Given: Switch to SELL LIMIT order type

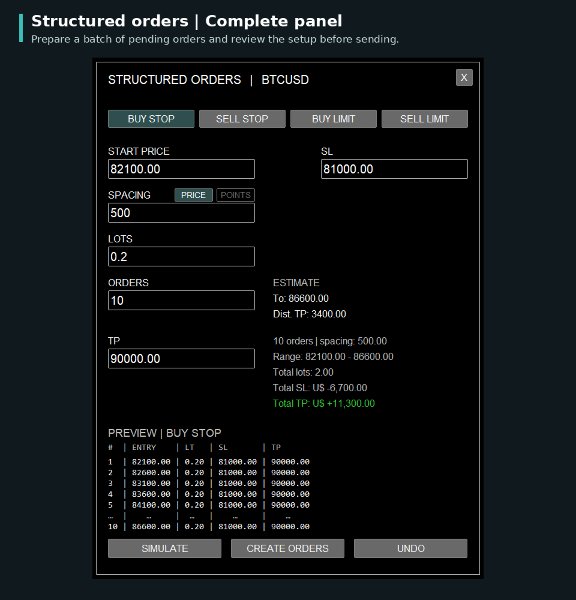Looking at the screenshot, I should (x=424, y=119).
